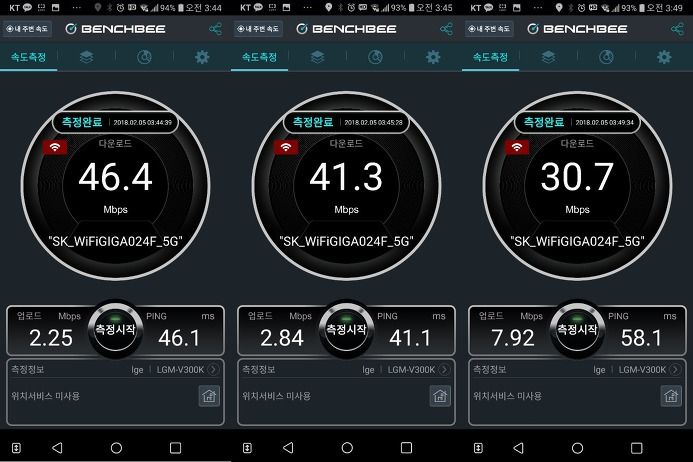The height and width of the screenshot is (462, 693).
Task: Tap home location icon on 46.4 Mbps screen
Action: coord(209,396)
